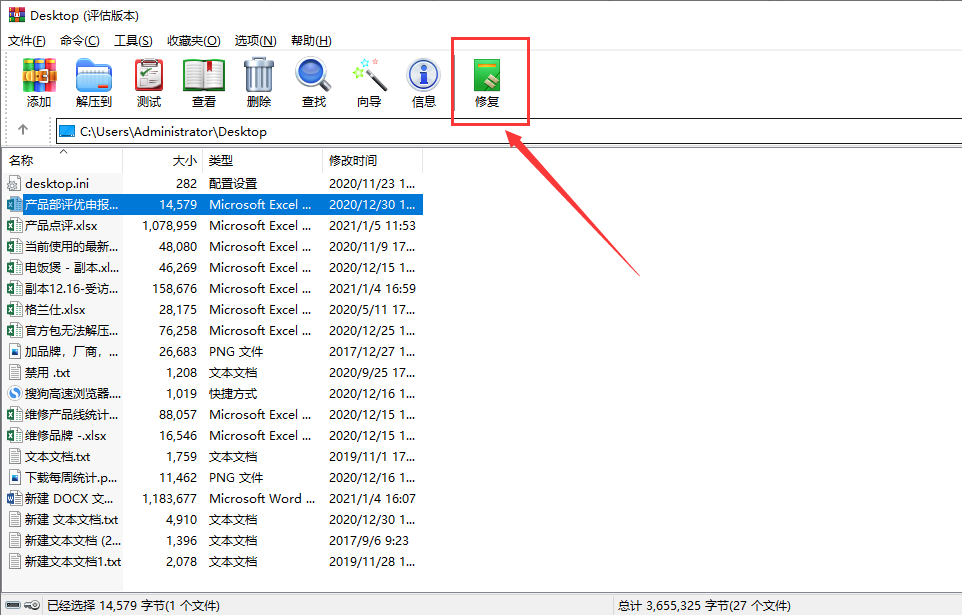This screenshot has height=615, width=962.
Task: Click the file icon of desktop.ini
Action: point(13,184)
